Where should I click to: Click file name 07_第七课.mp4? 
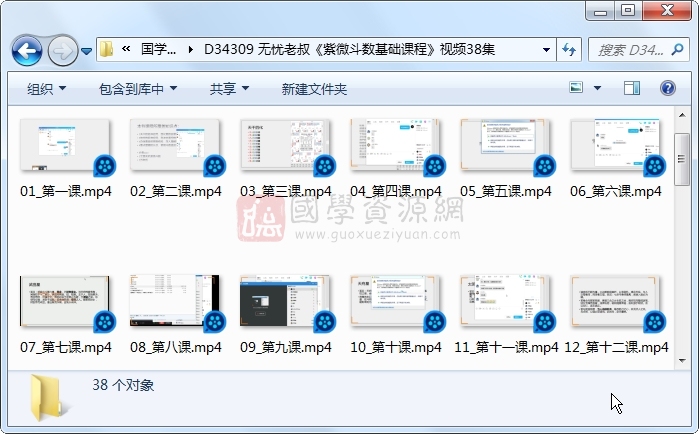[66, 348]
